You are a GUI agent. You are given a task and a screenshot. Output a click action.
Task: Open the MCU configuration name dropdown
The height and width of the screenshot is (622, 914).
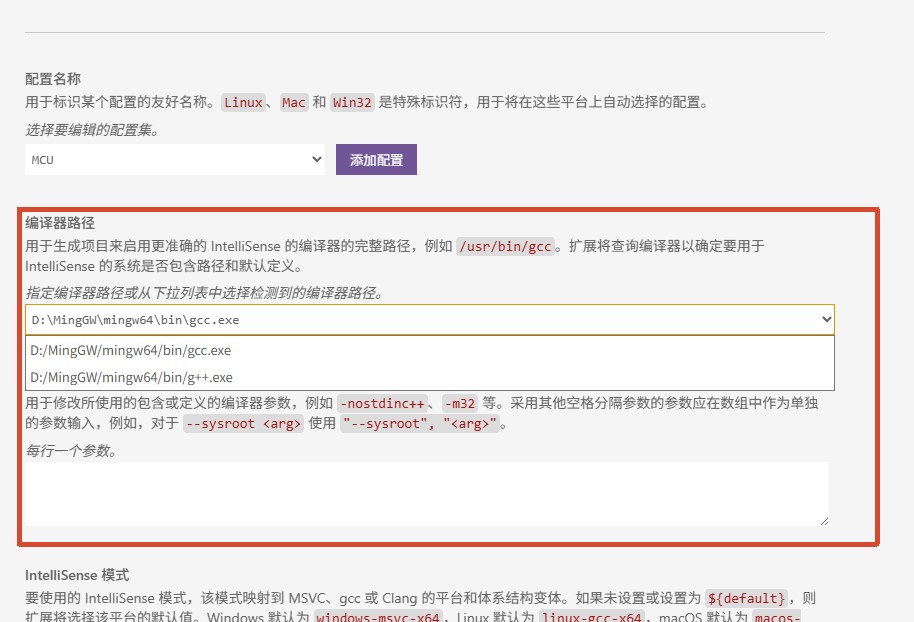point(174,159)
